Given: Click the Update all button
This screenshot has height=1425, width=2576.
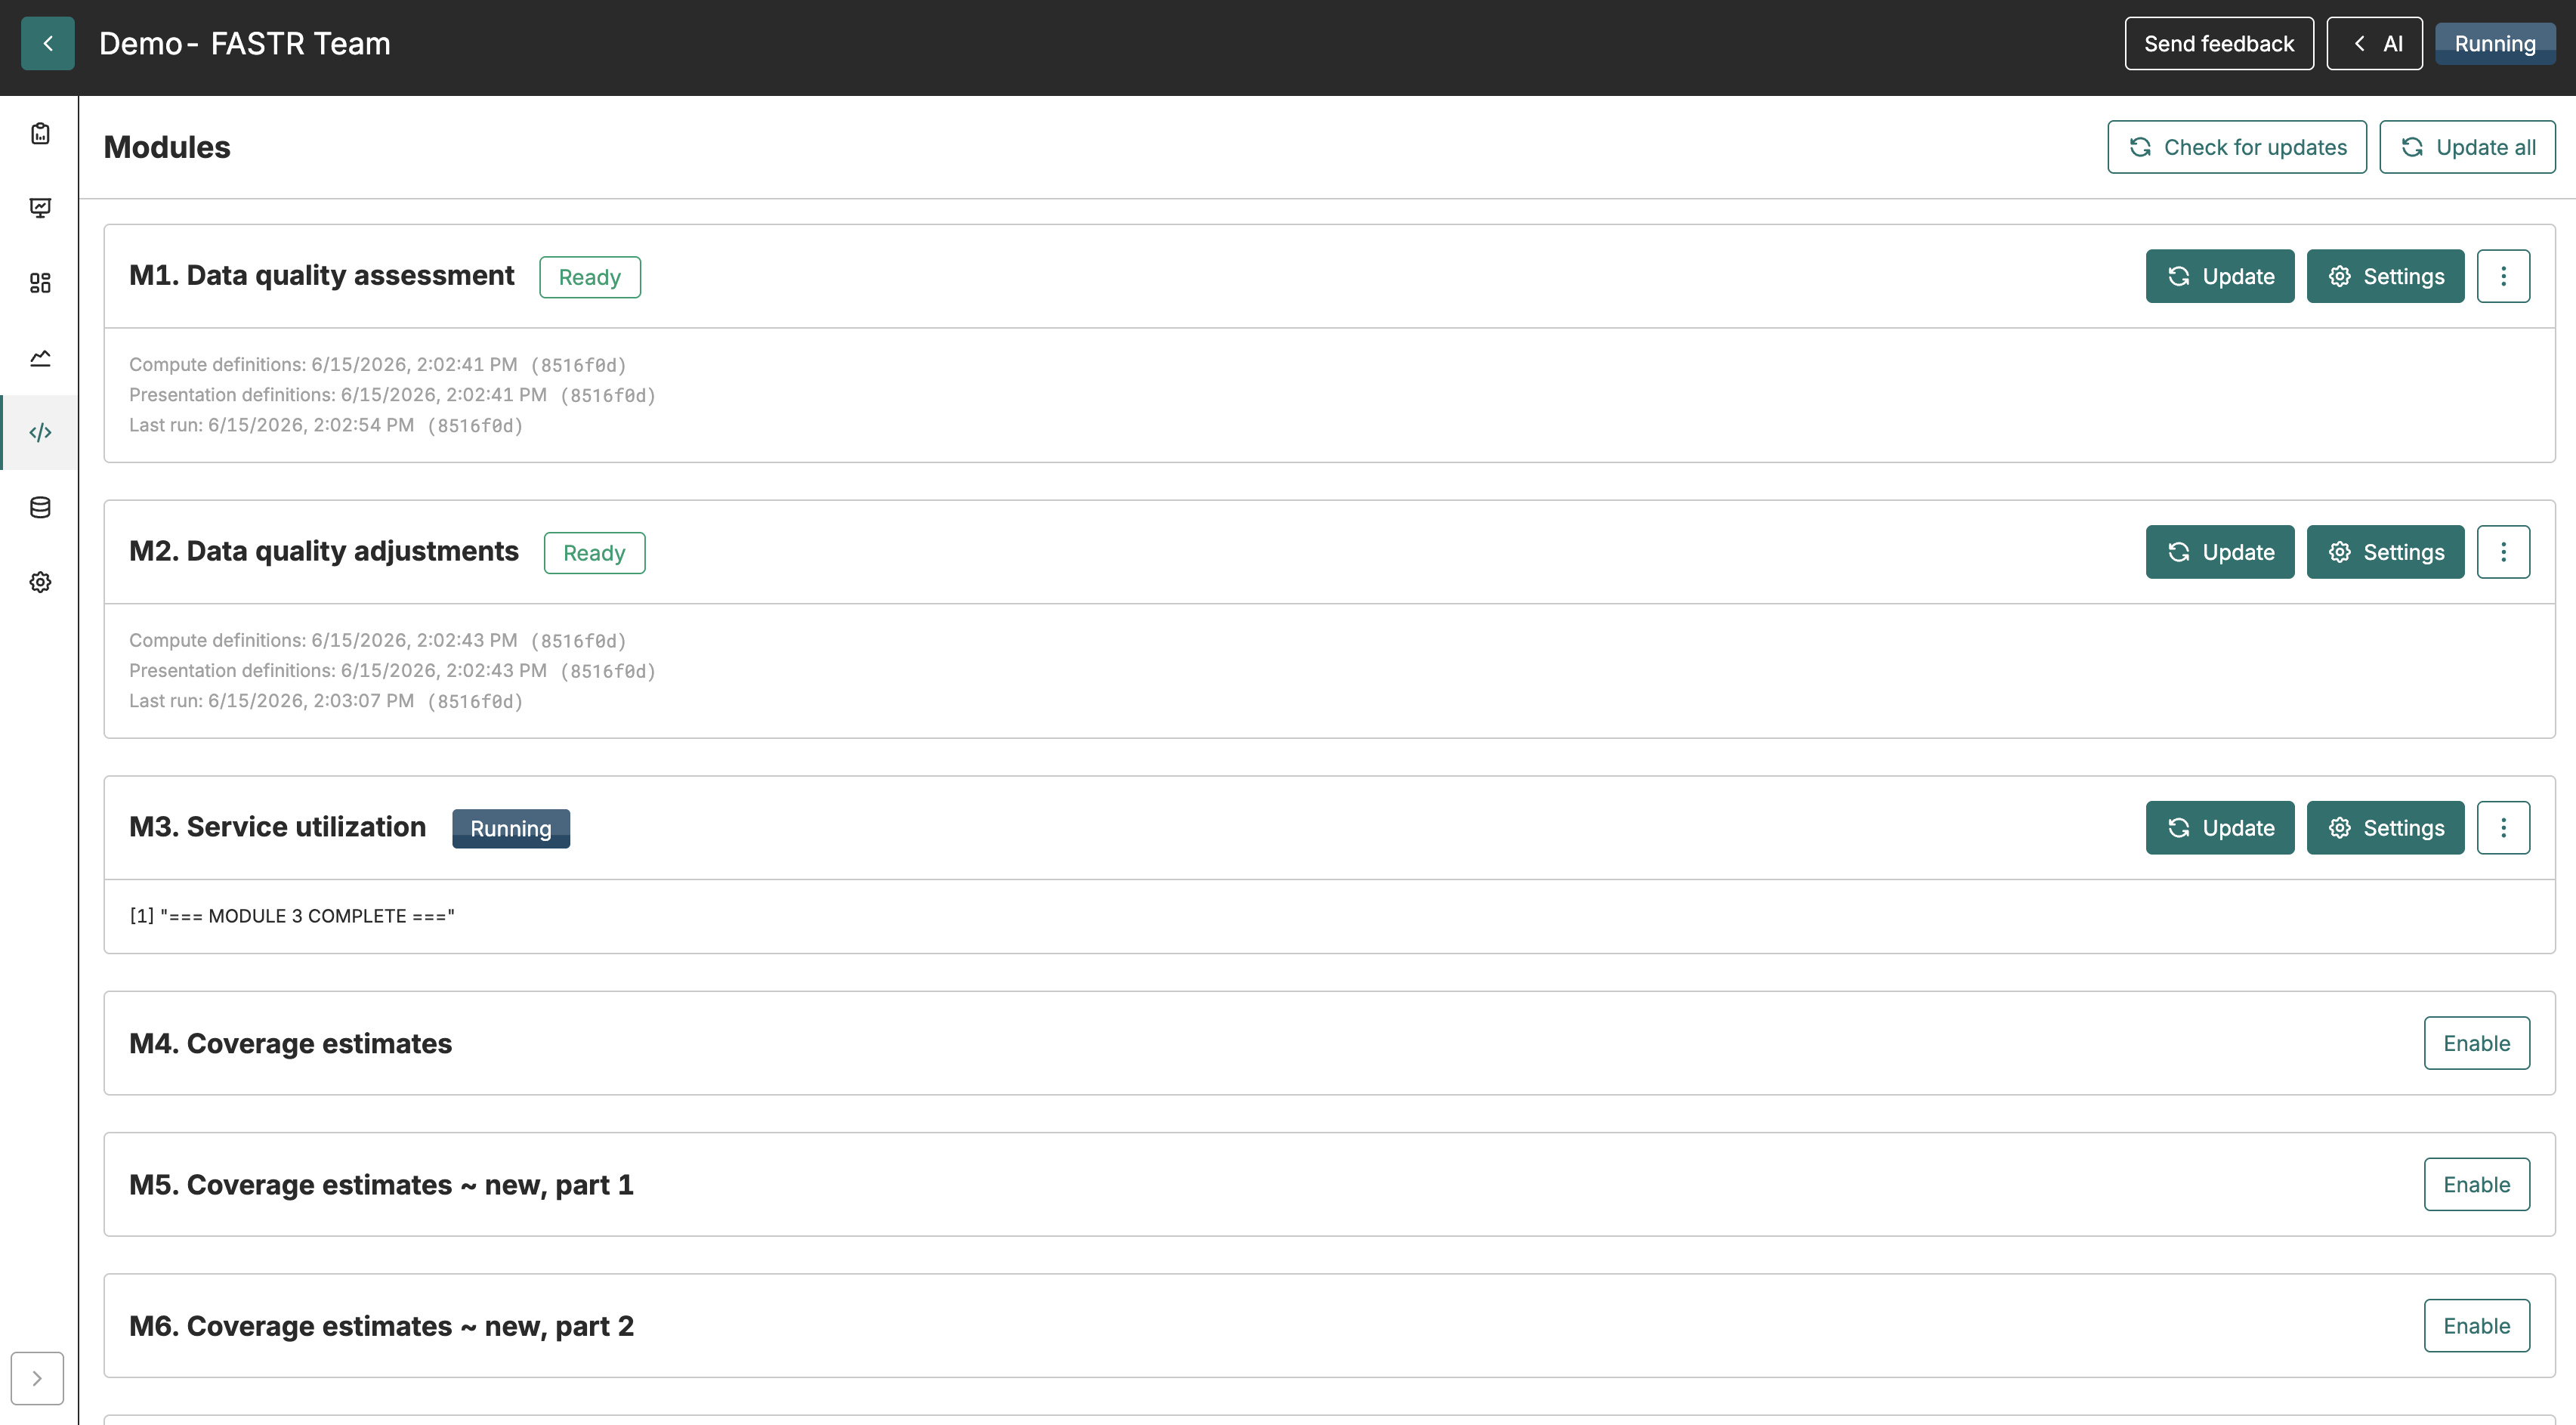Looking at the screenshot, I should tap(2467, 147).
